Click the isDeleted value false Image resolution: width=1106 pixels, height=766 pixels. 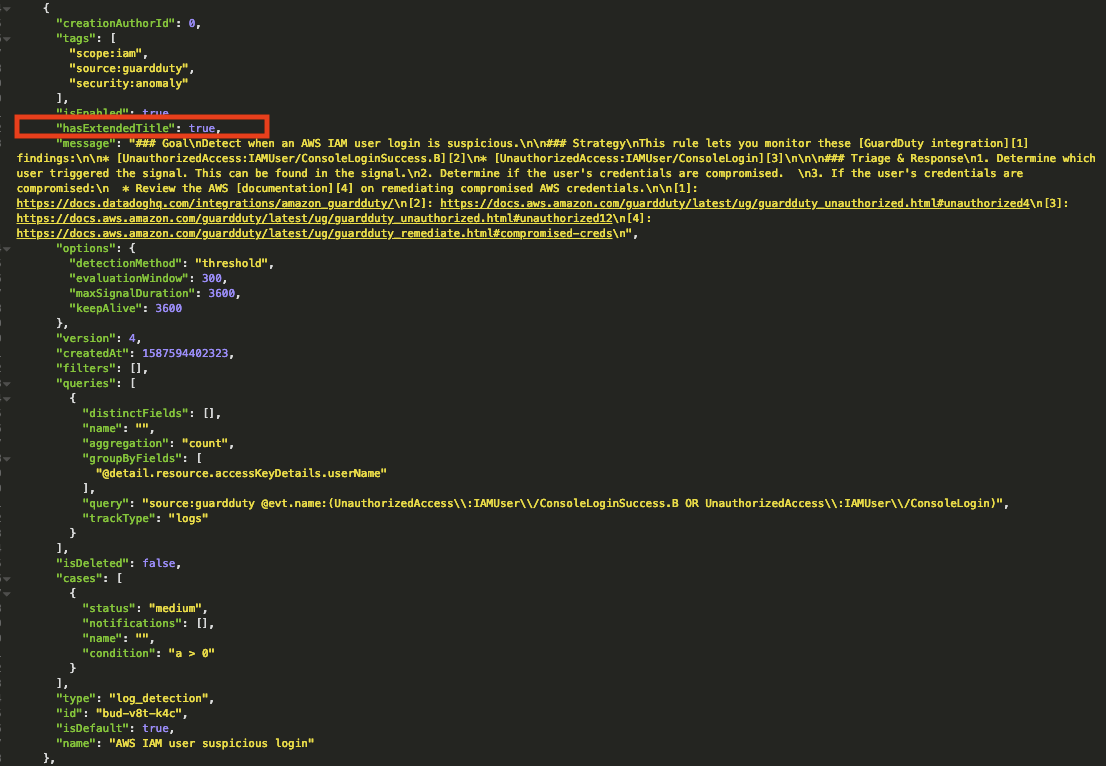[x=159, y=564]
